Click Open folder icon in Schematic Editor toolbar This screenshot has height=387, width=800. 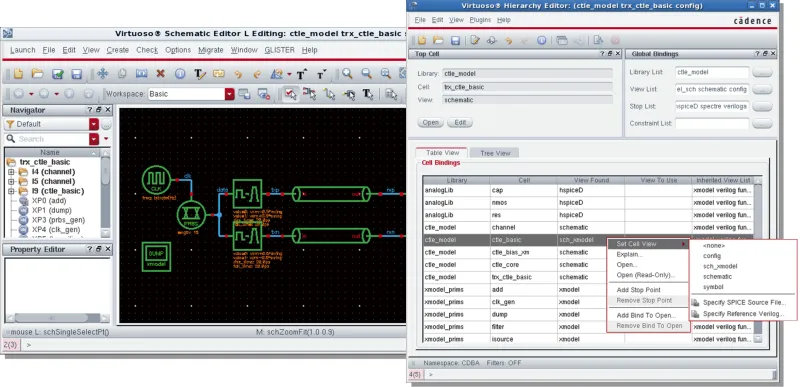(37, 74)
